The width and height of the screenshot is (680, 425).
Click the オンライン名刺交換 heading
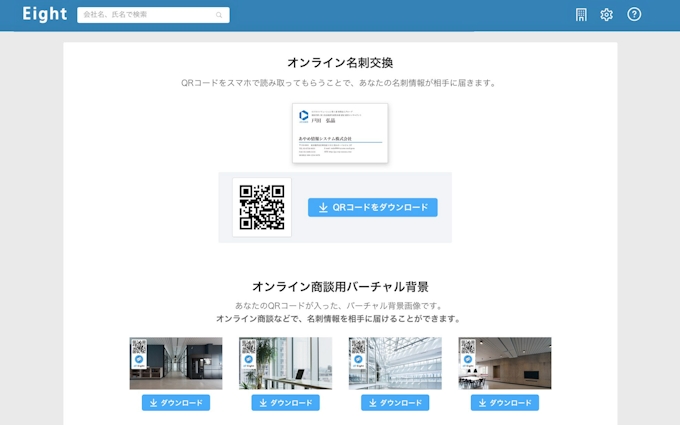coord(340,62)
